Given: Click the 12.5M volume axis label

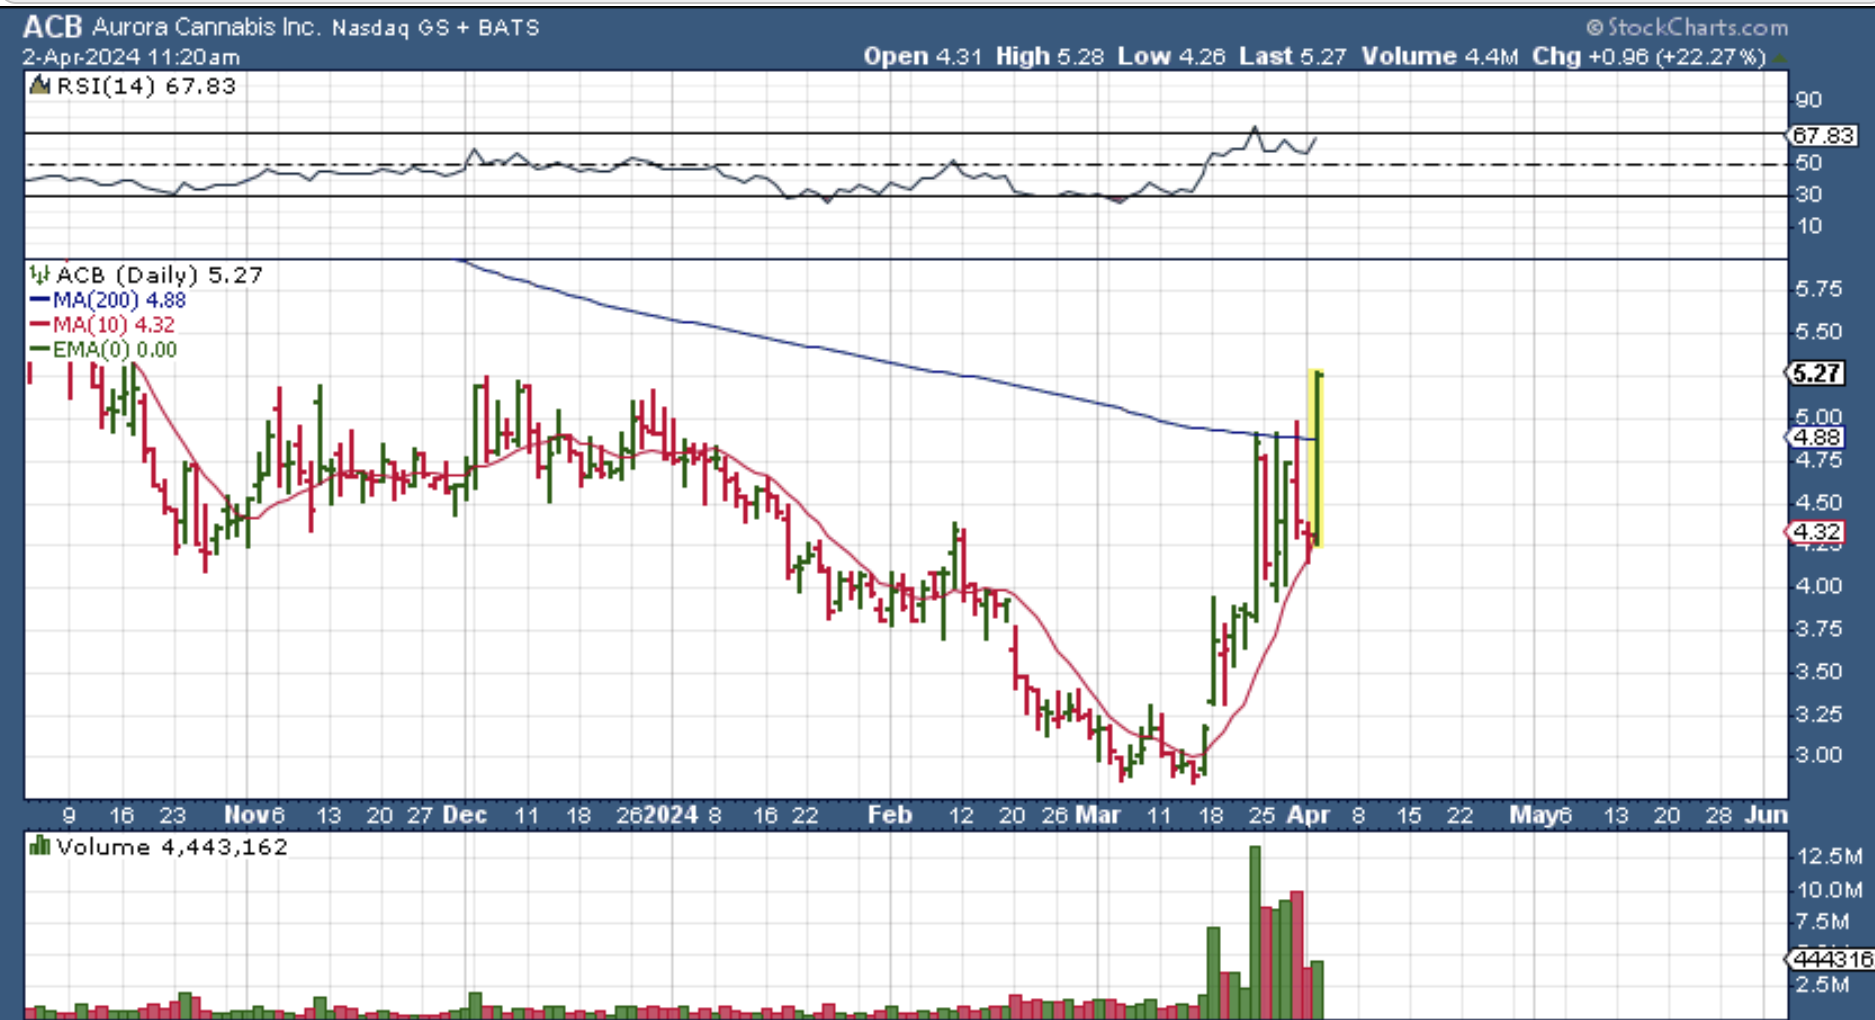Looking at the screenshot, I should pyautogui.click(x=1829, y=856).
